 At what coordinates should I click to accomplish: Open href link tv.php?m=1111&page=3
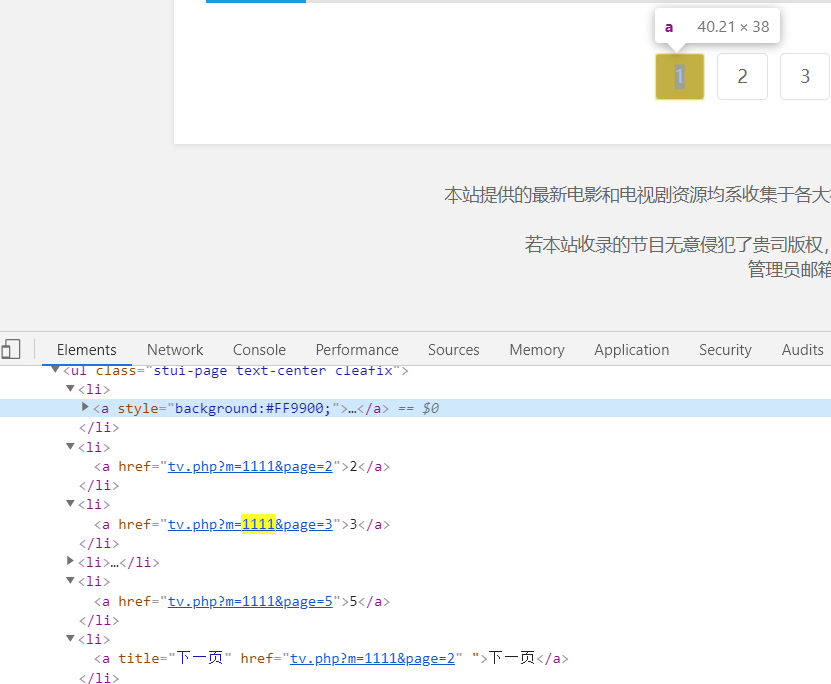pos(250,524)
